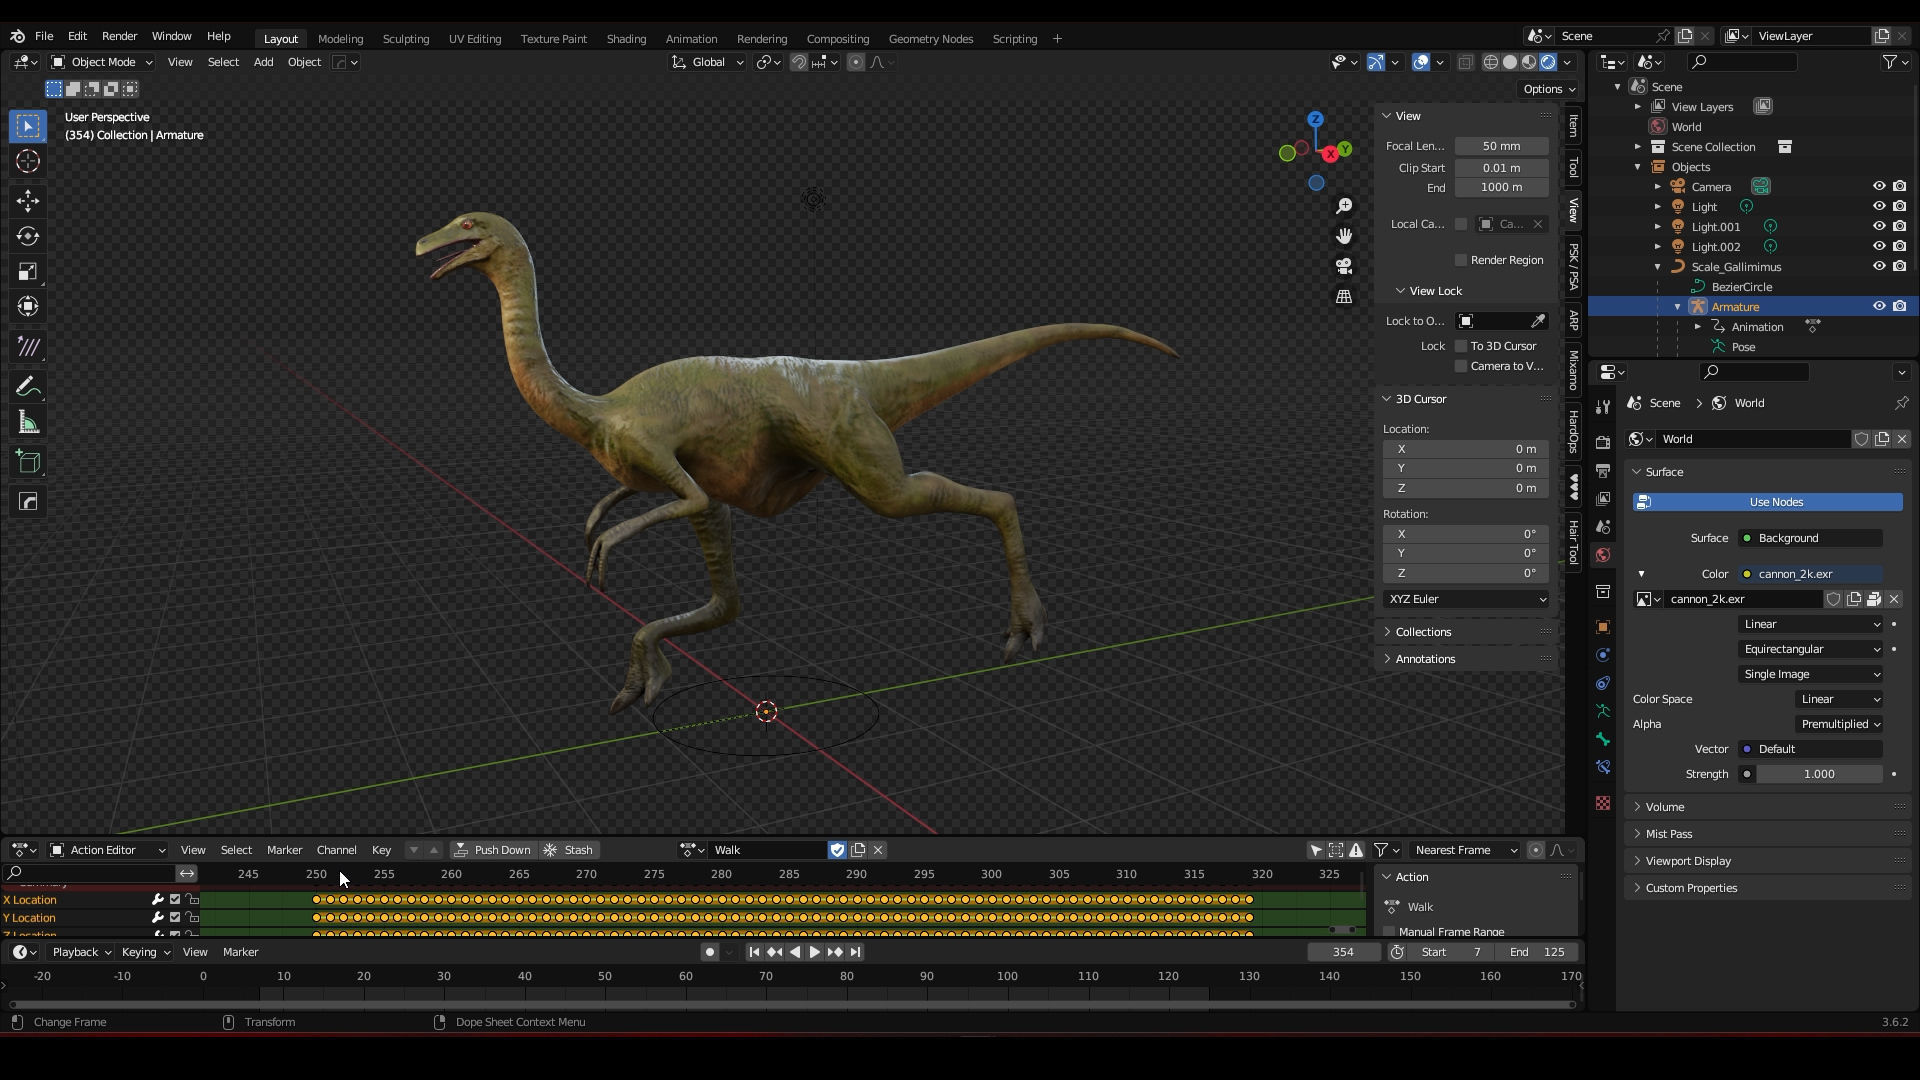Image resolution: width=1920 pixels, height=1080 pixels.
Task: Jump to the timeline's start frame
Action: pyautogui.click(x=754, y=952)
